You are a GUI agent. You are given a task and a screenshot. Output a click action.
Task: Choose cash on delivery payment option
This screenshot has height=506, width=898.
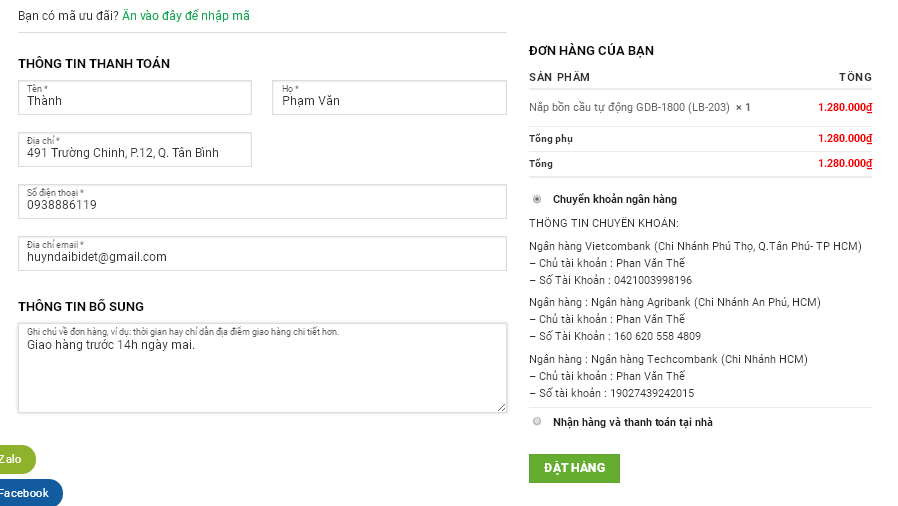click(x=537, y=421)
